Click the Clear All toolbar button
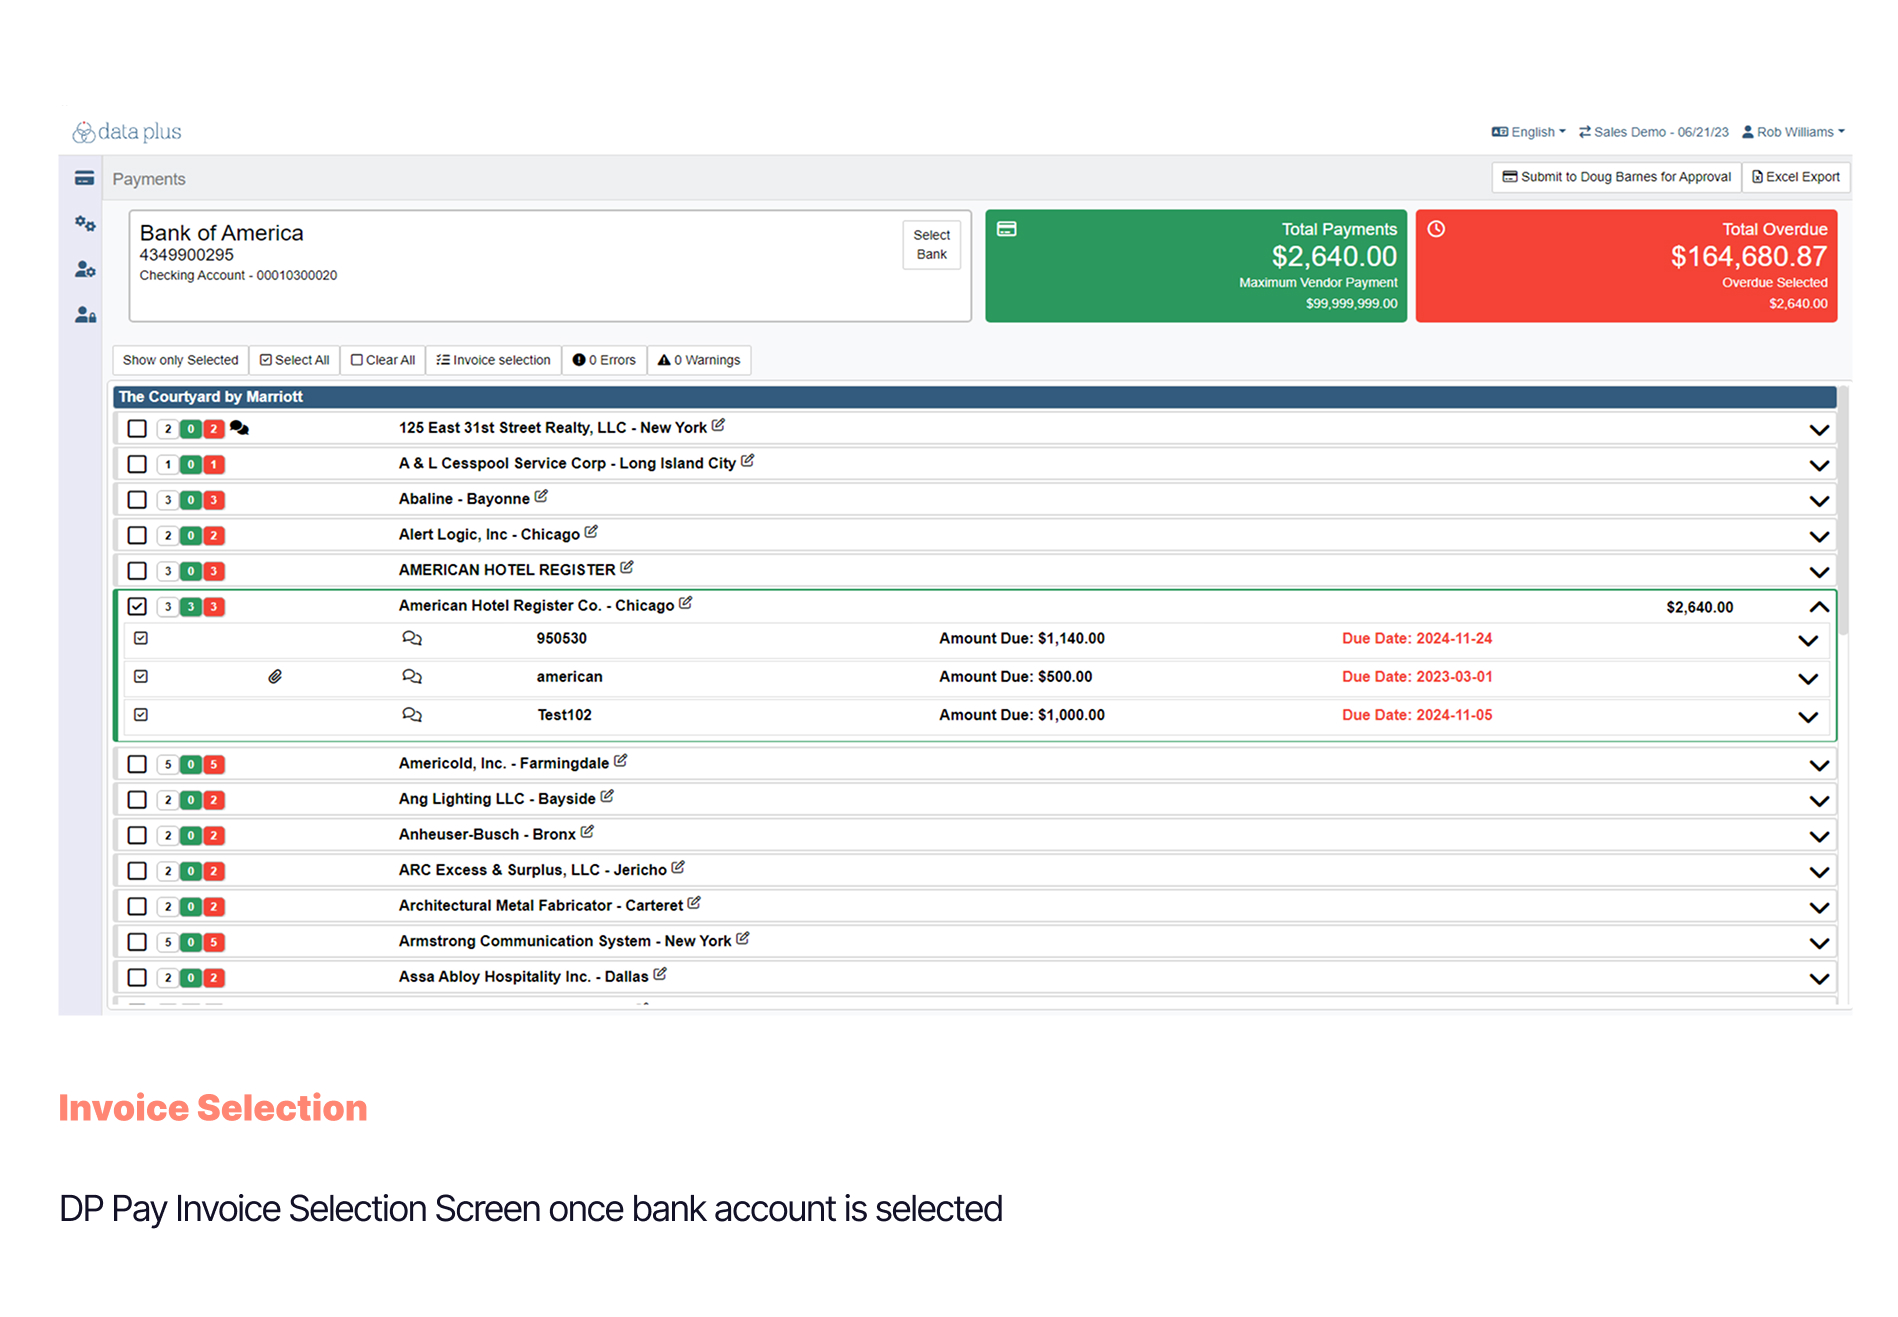 [x=383, y=360]
